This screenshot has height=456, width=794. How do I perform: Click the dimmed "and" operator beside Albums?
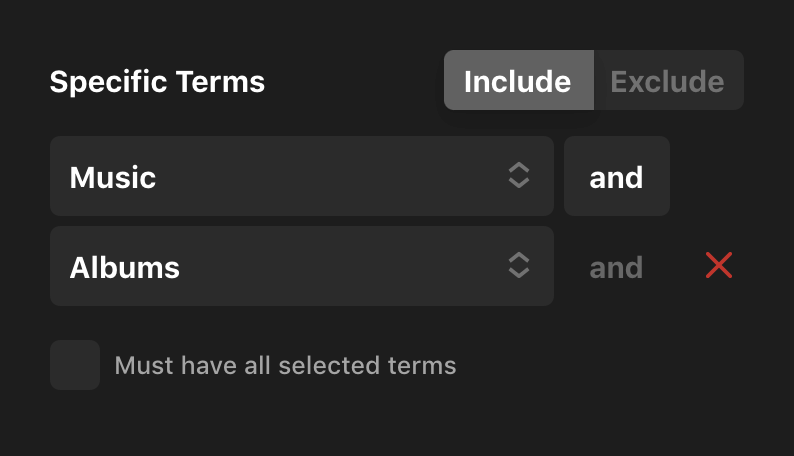[x=616, y=267]
